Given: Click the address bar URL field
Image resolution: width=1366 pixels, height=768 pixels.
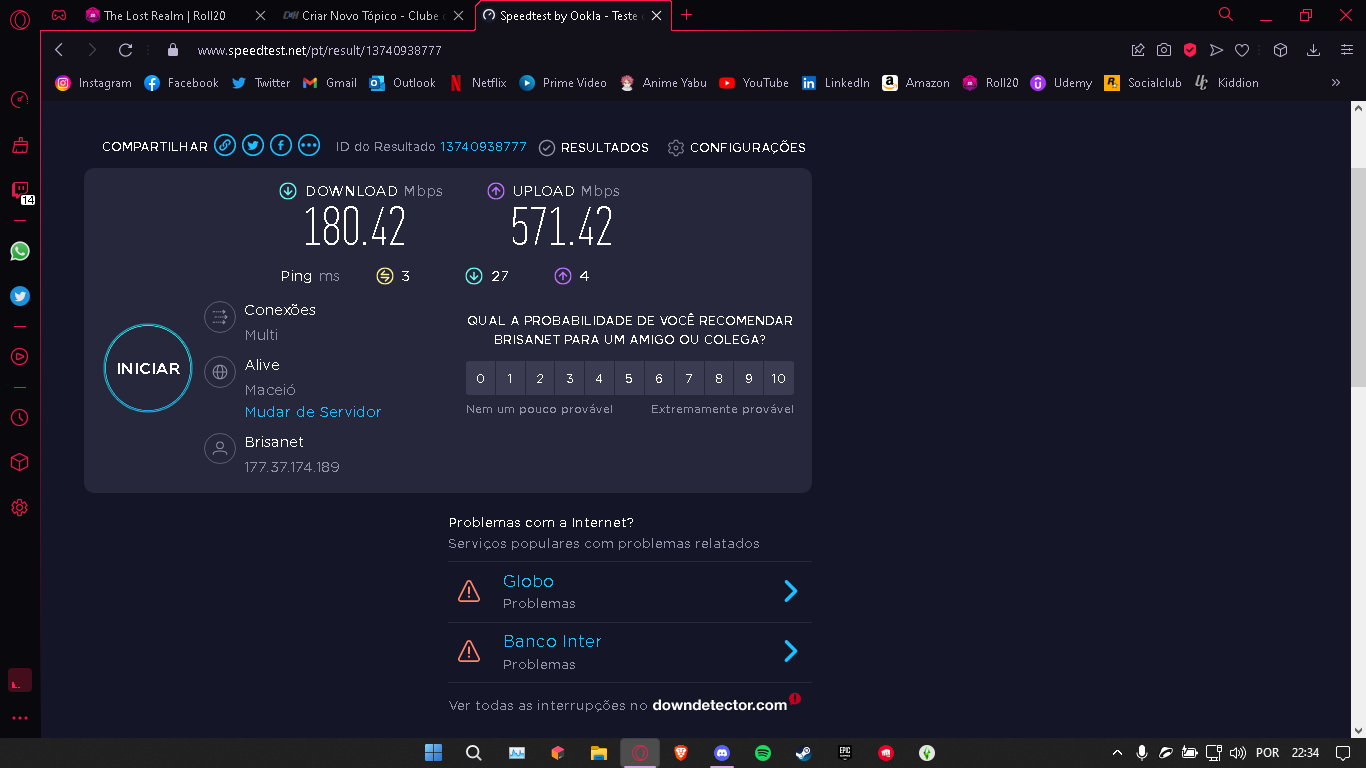Looking at the screenshot, I should pyautogui.click(x=640, y=50).
